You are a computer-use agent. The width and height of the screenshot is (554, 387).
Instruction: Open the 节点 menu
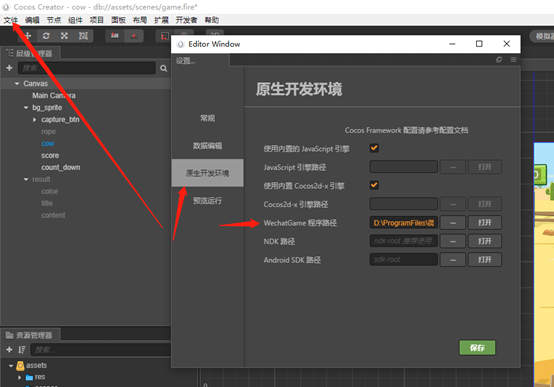[54, 20]
